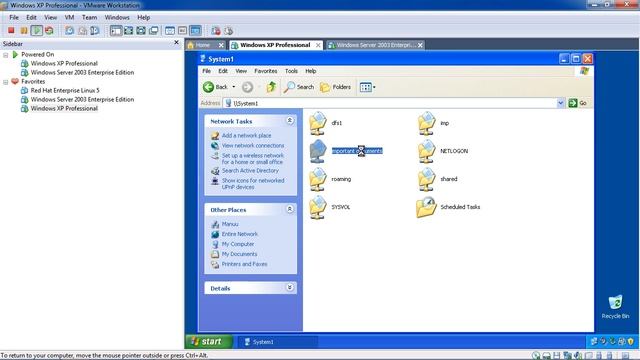Open the address bar dropdown arrow
The image size is (640, 360).
[560, 103]
